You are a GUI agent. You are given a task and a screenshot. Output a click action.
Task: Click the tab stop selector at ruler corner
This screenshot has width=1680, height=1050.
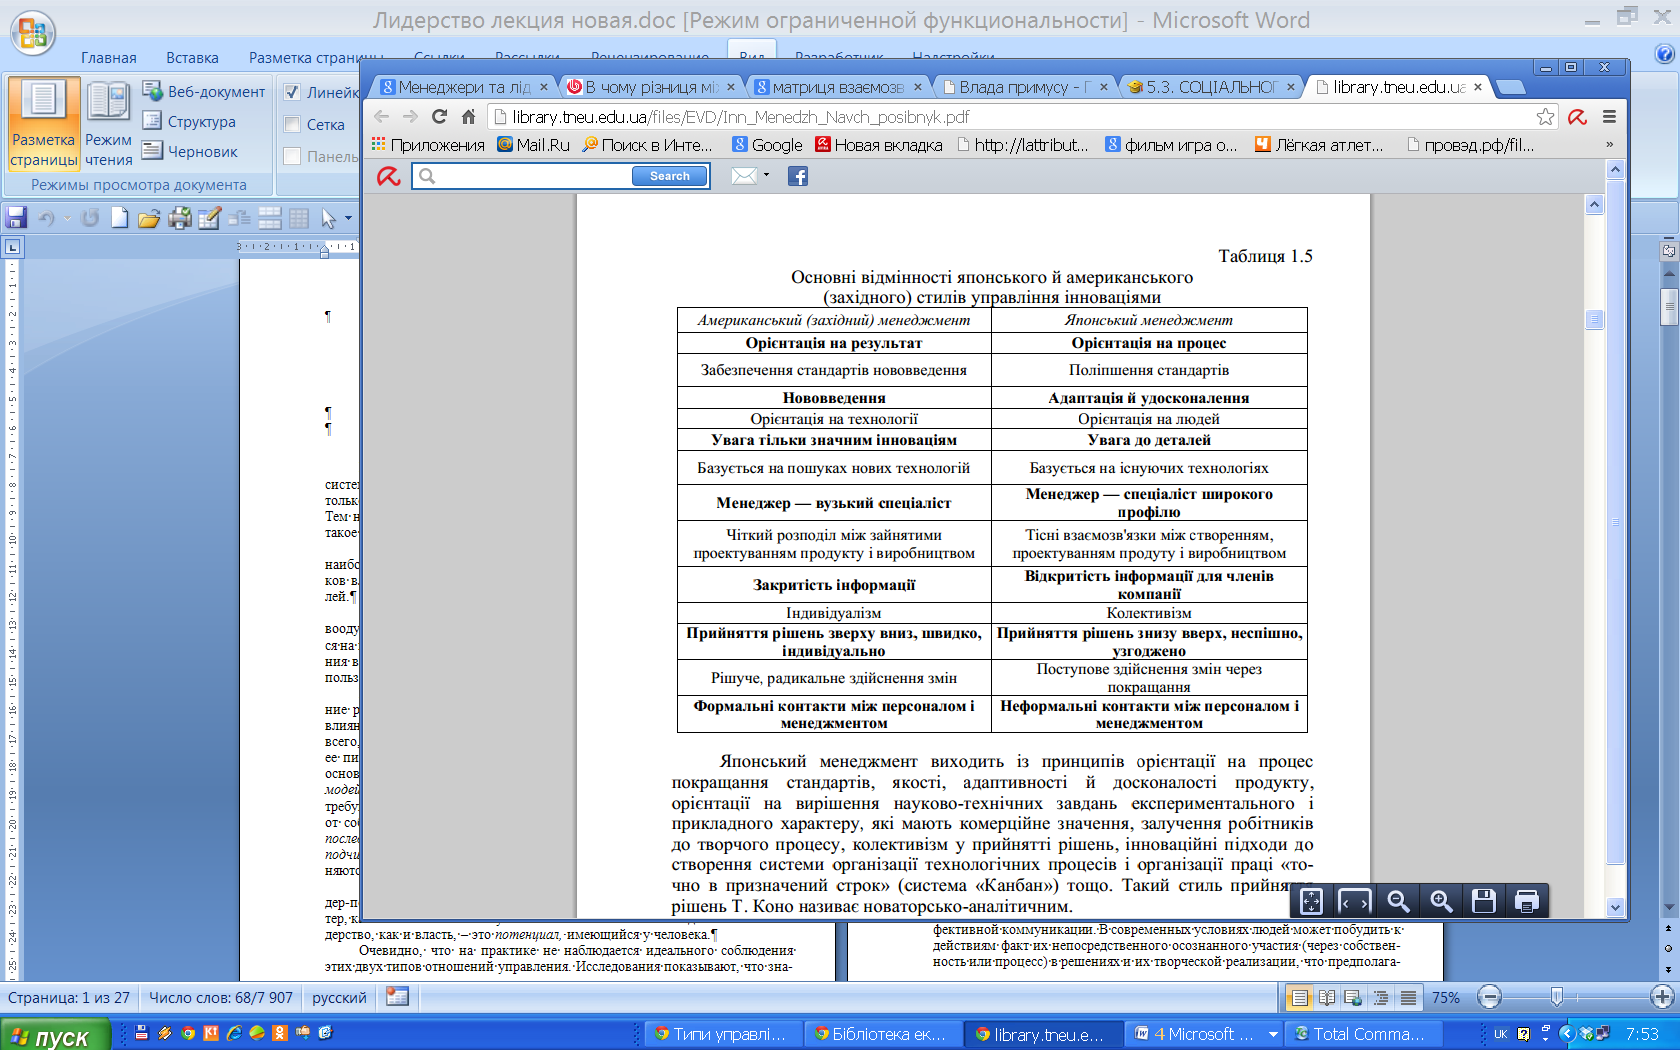click(12, 247)
